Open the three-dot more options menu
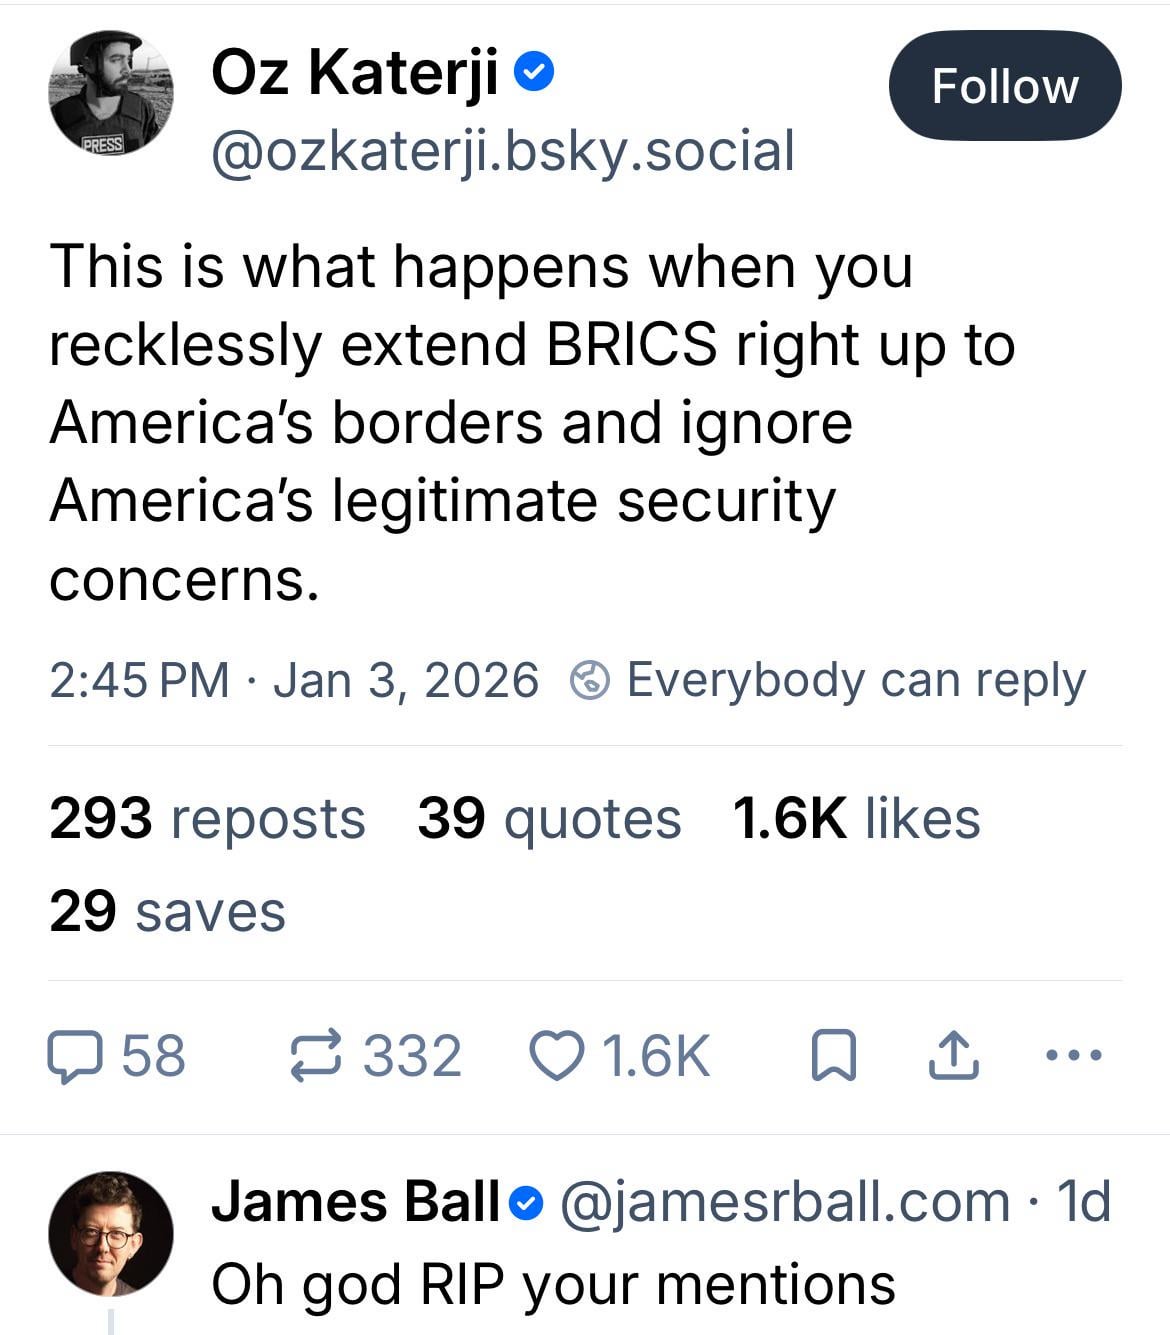 pyautogui.click(x=1072, y=1055)
